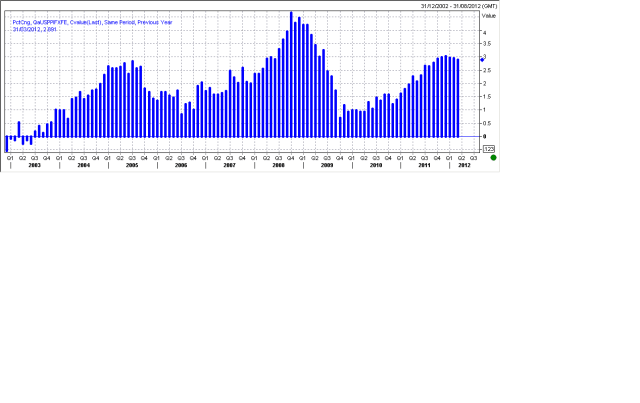
Task: Click the 0 value on the y-axis
Action: click(484, 135)
